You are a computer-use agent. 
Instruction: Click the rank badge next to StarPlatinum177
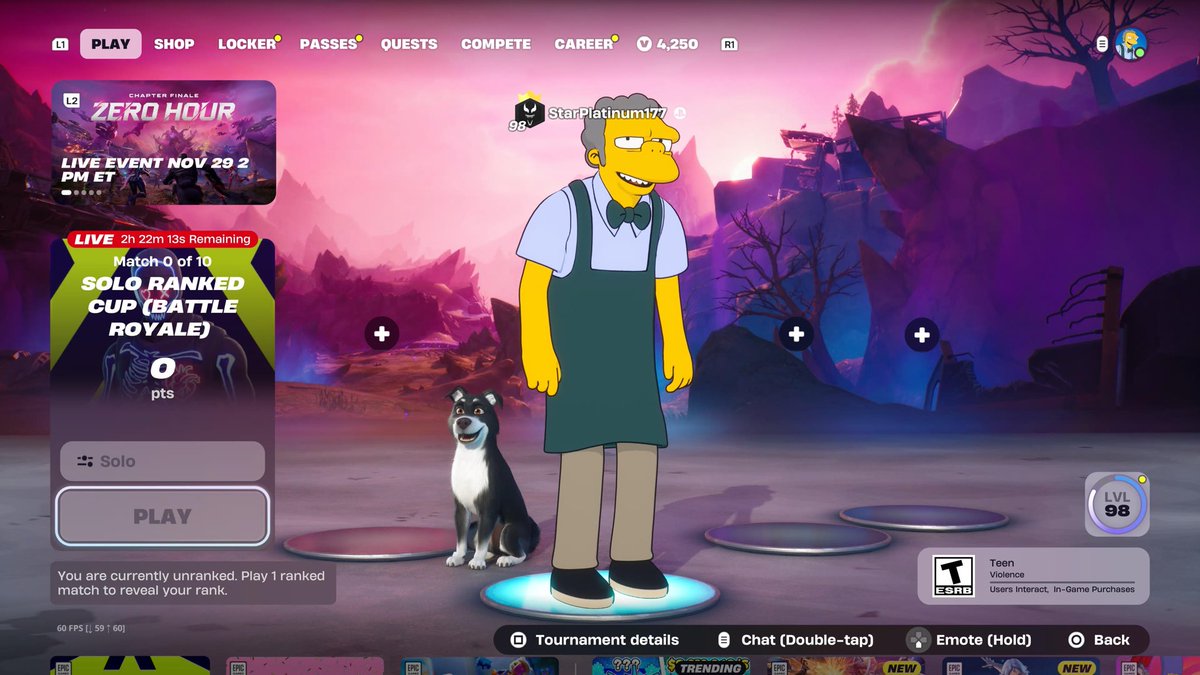(527, 113)
